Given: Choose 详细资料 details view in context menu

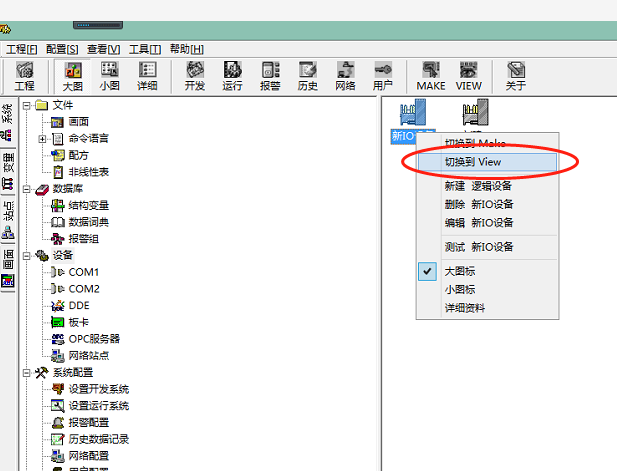Looking at the screenshot, I should pos(465,308).
